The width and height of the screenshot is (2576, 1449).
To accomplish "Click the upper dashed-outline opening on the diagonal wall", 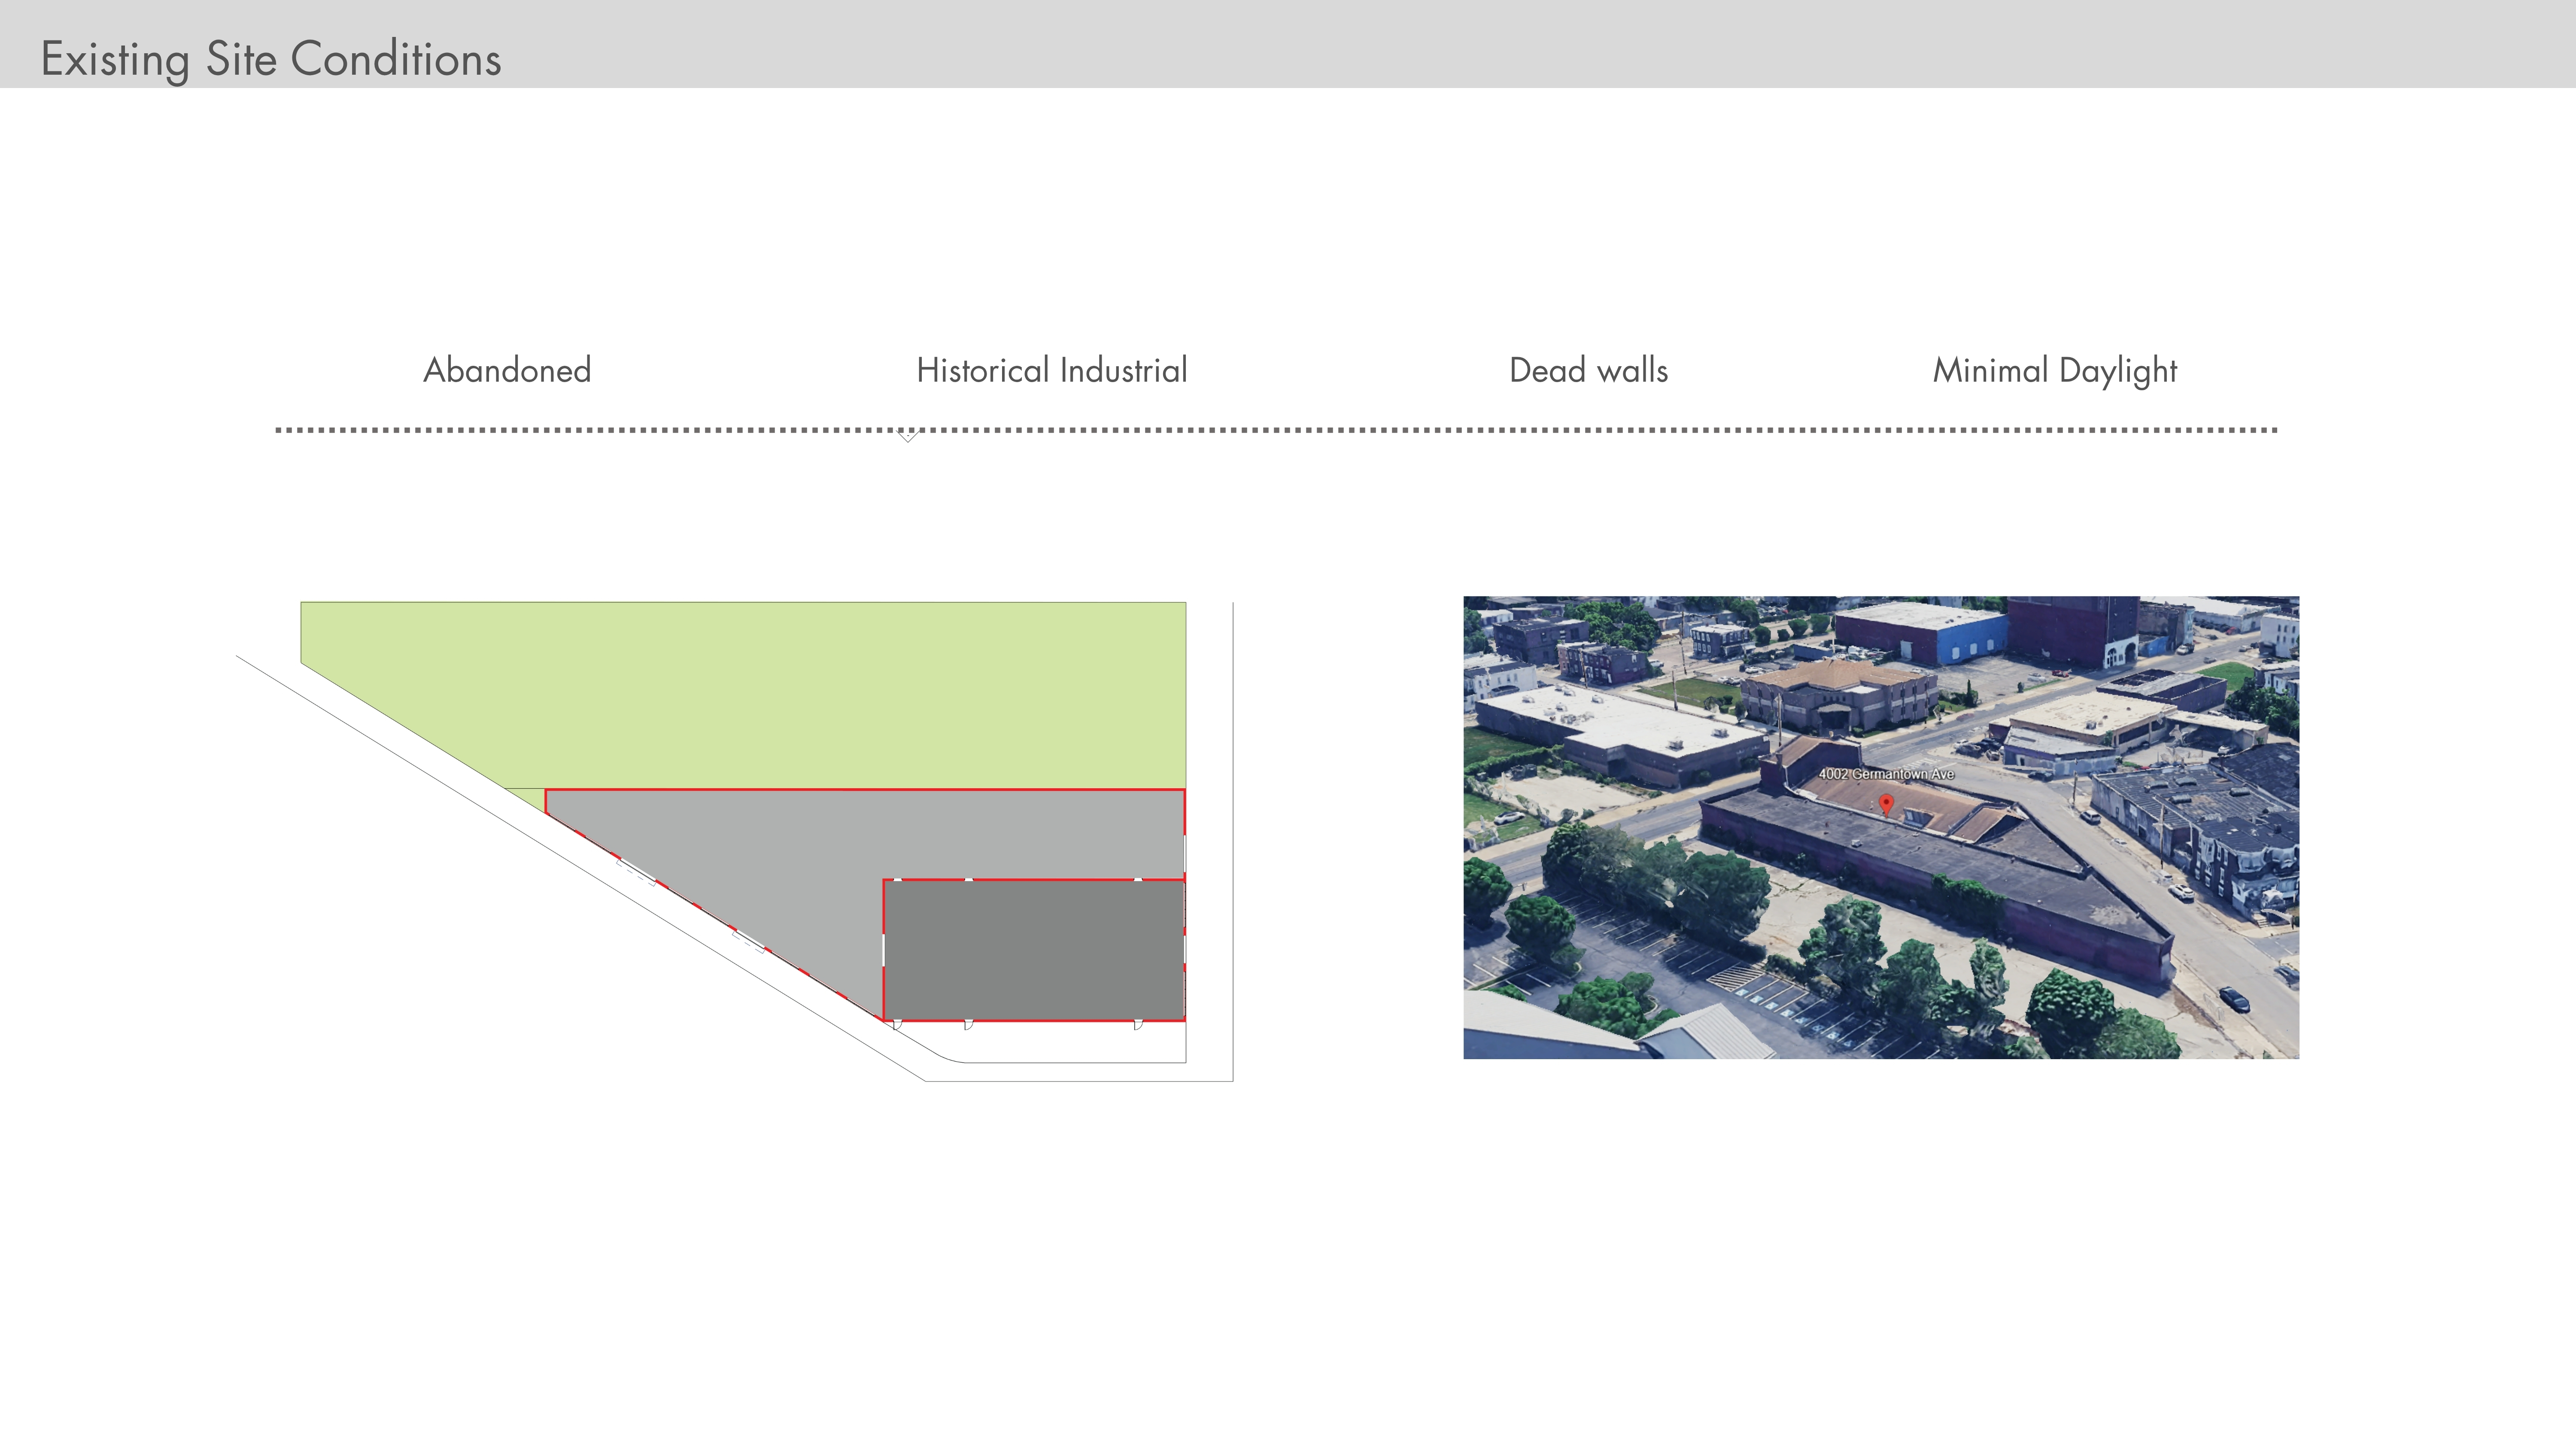I will tap(637, 871).
